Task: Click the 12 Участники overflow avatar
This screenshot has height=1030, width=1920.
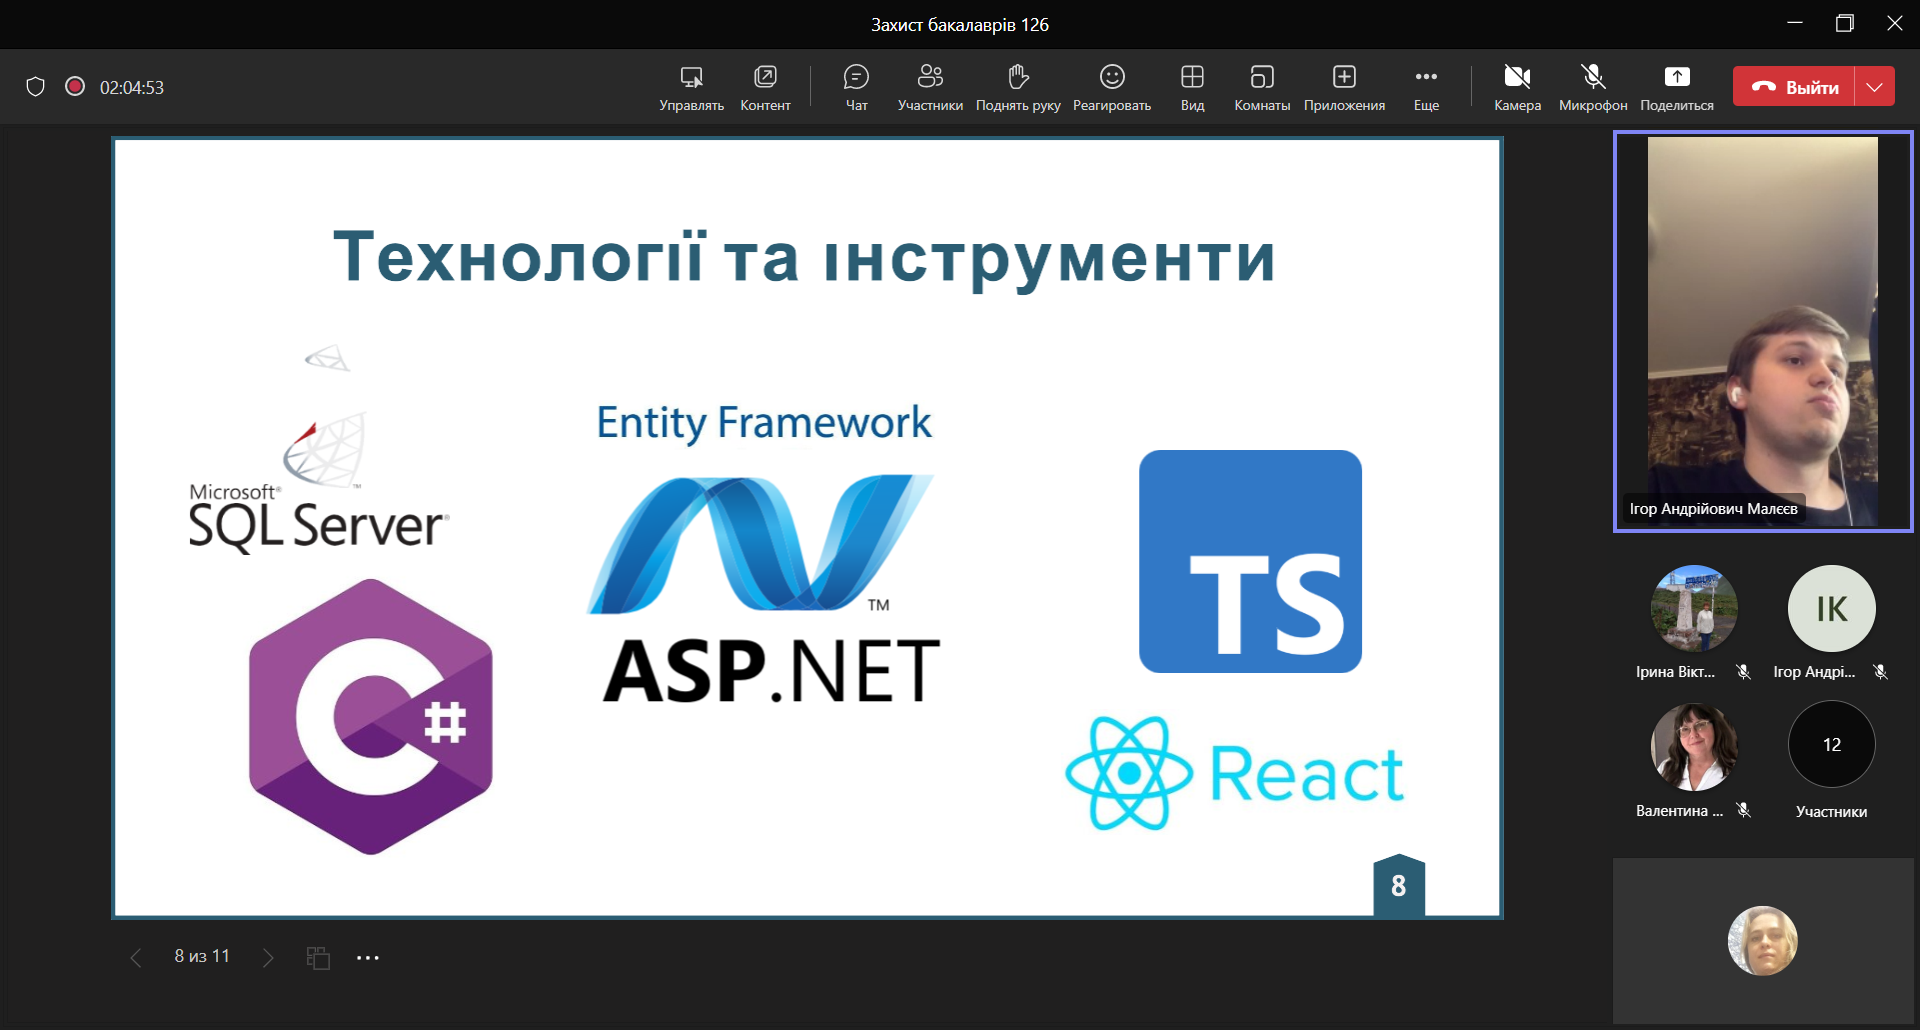Action: 1831,745
